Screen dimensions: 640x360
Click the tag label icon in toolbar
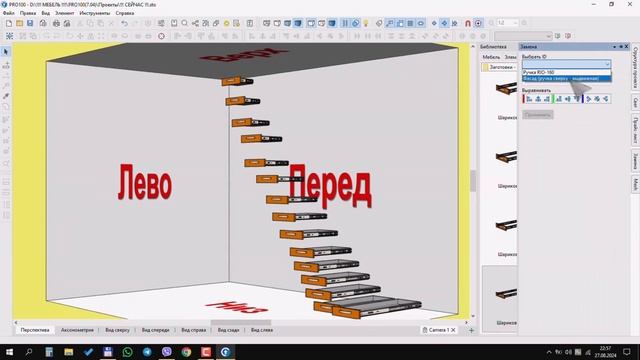pos(379,23)
